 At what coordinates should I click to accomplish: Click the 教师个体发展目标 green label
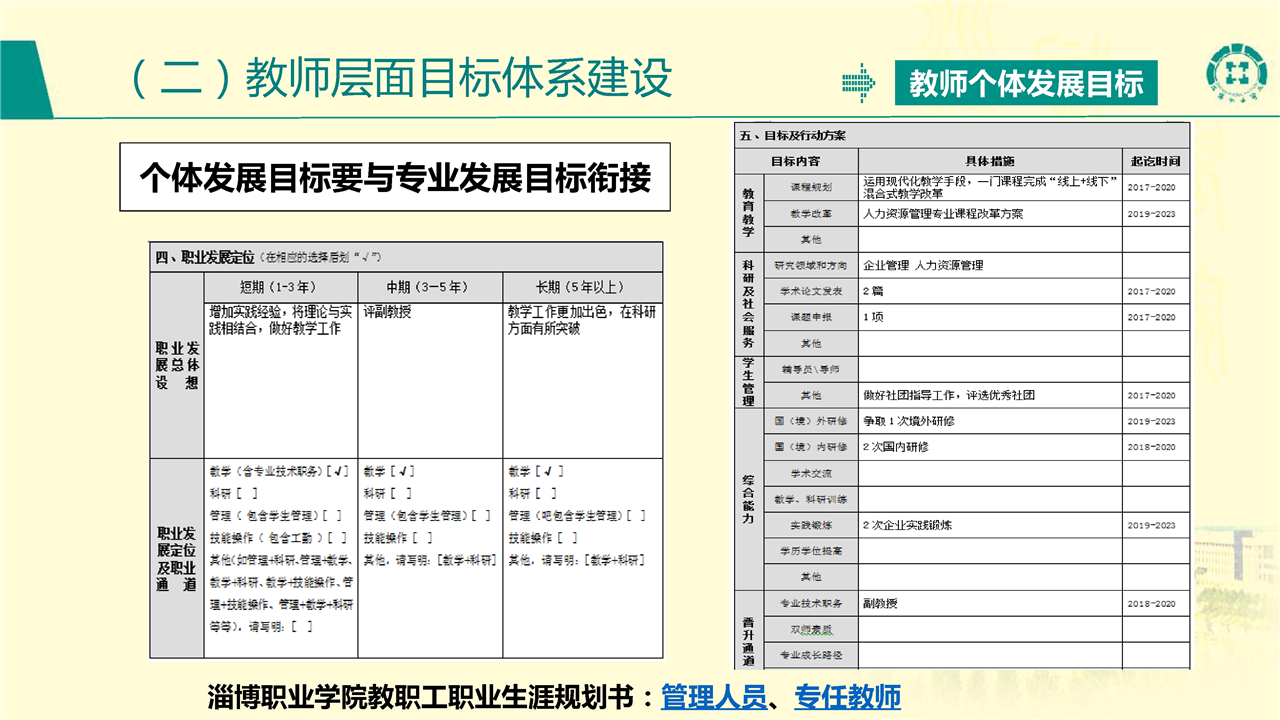1026,83
